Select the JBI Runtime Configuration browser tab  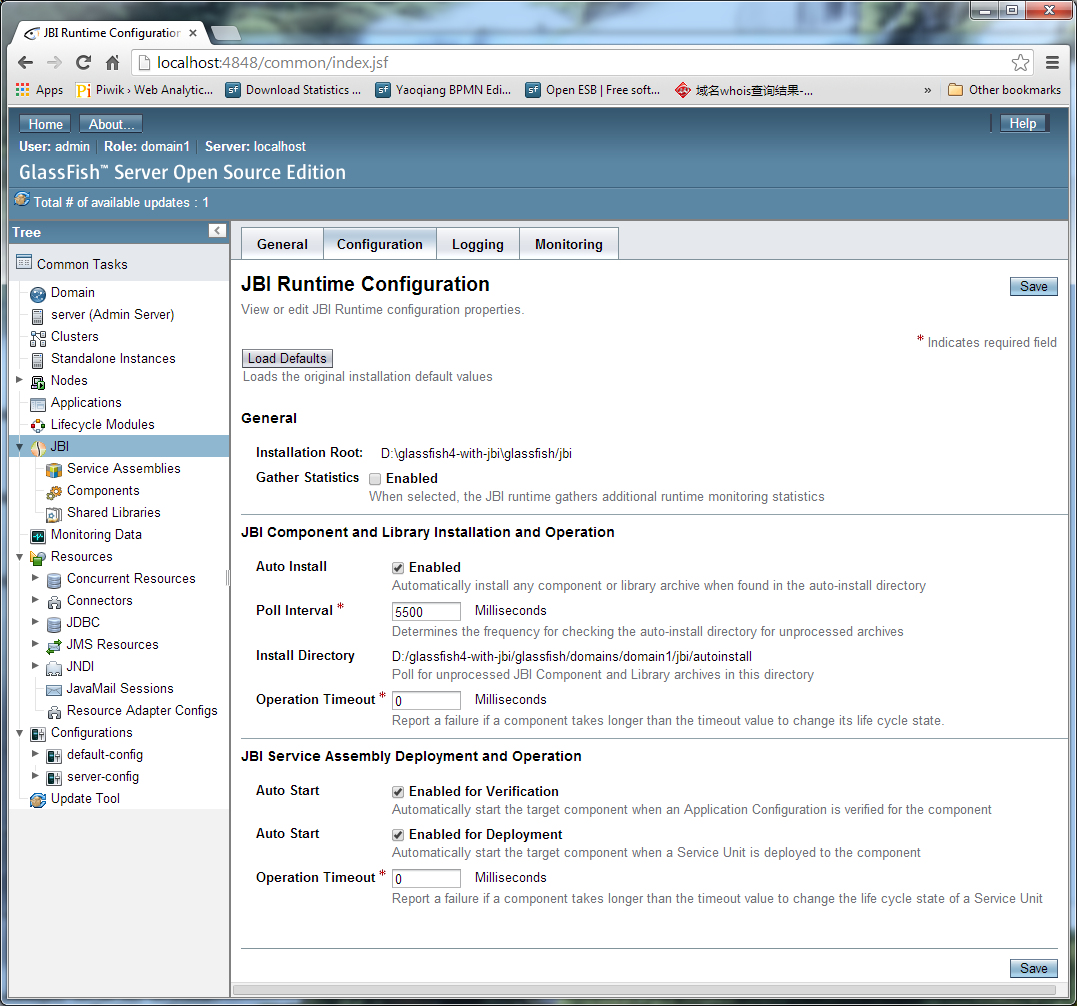pos(110,33)
